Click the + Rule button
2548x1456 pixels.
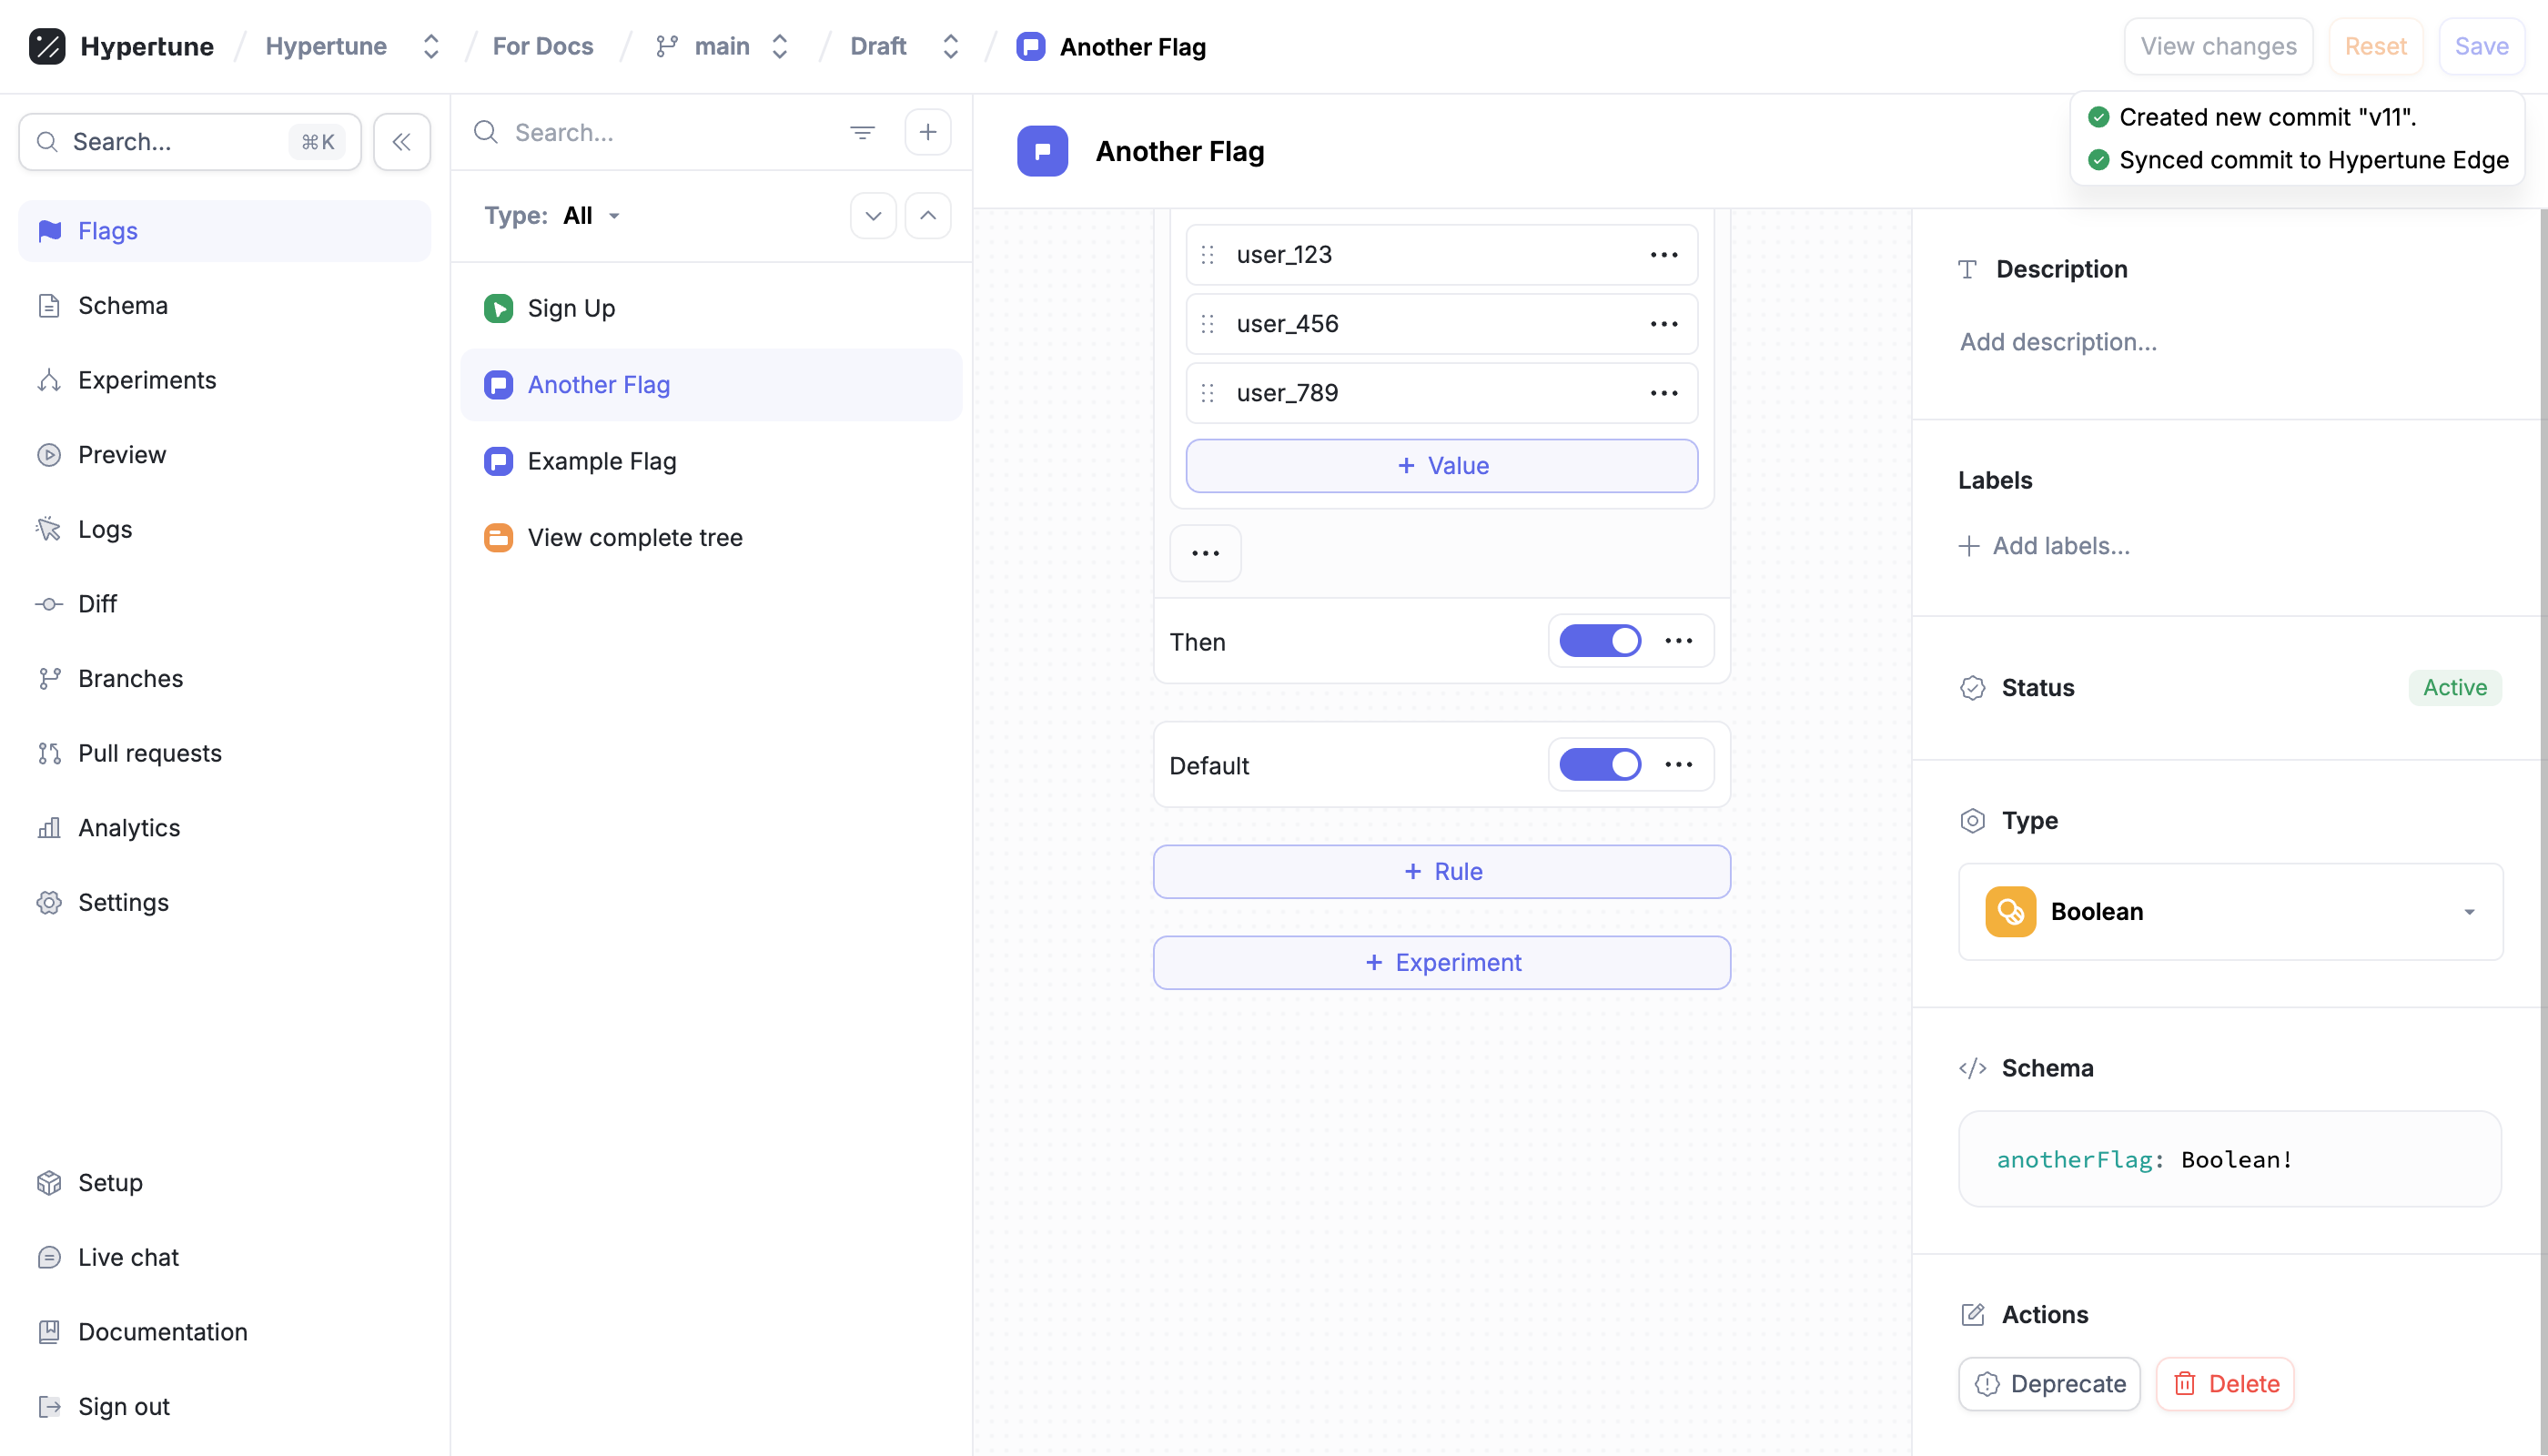(x=1441, y=872)
